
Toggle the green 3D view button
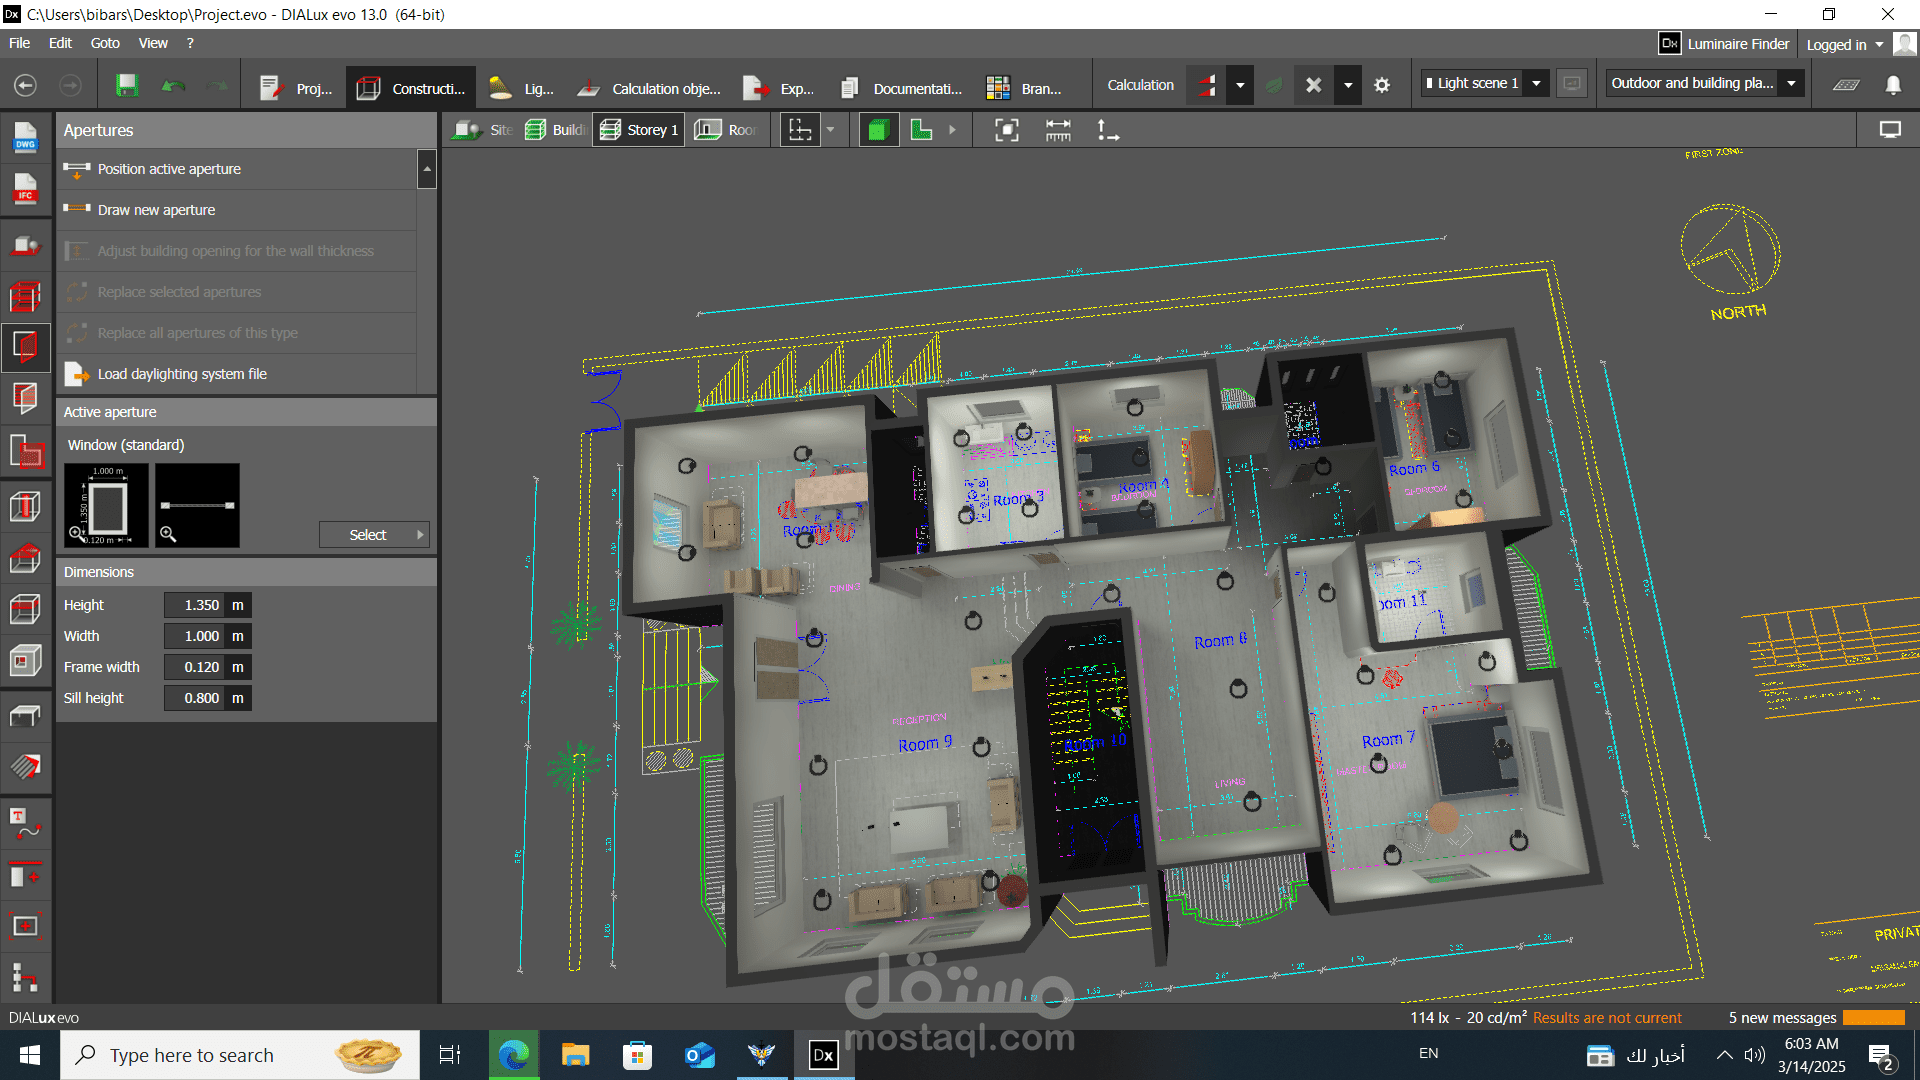878,130
